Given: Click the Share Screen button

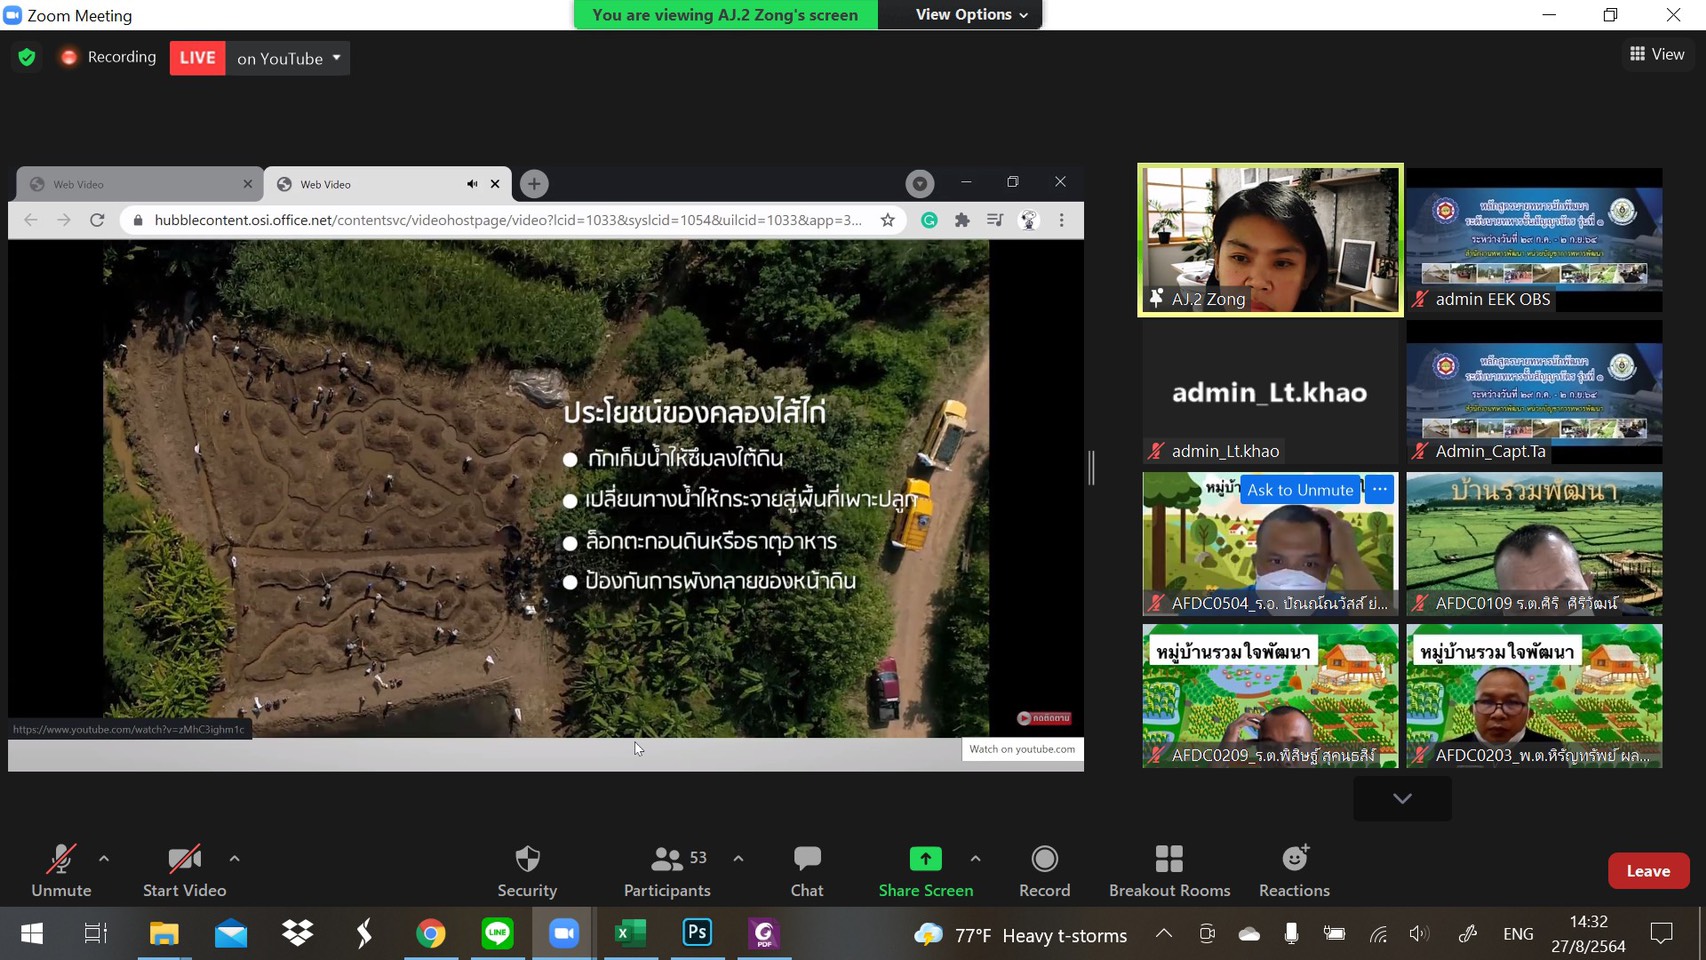Looking at the screenshot, I should click(925, 871).
